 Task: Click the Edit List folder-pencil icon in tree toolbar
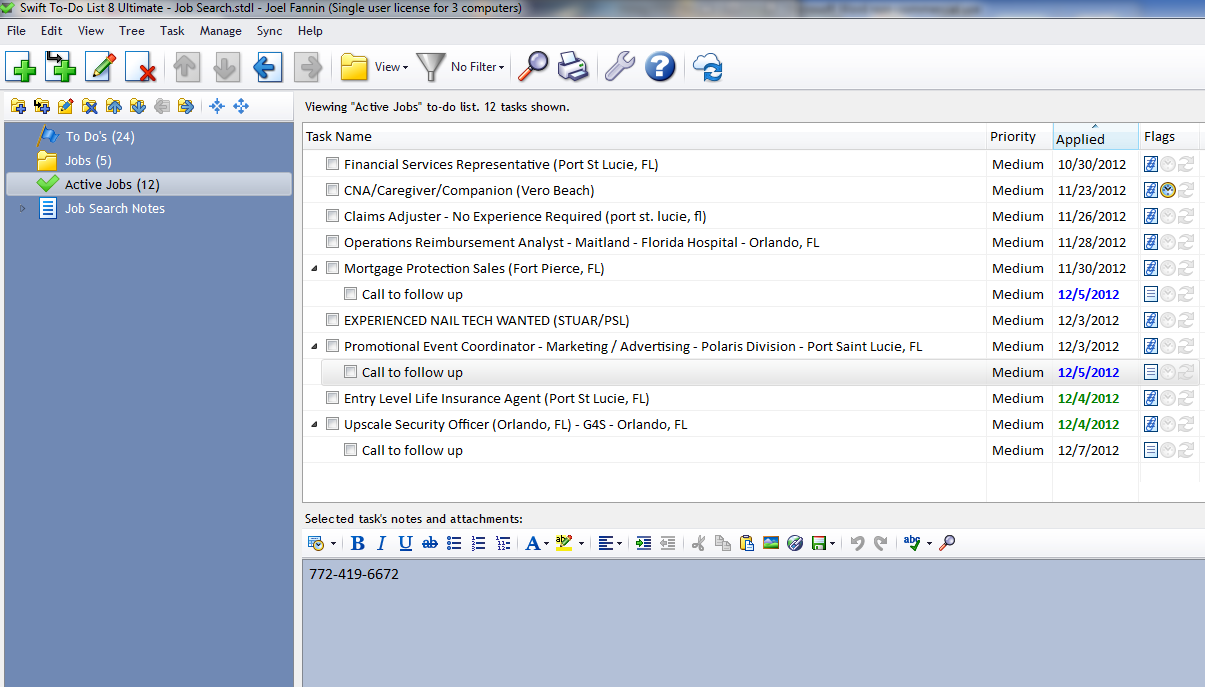pyautogui.click(x=66, y=106)
